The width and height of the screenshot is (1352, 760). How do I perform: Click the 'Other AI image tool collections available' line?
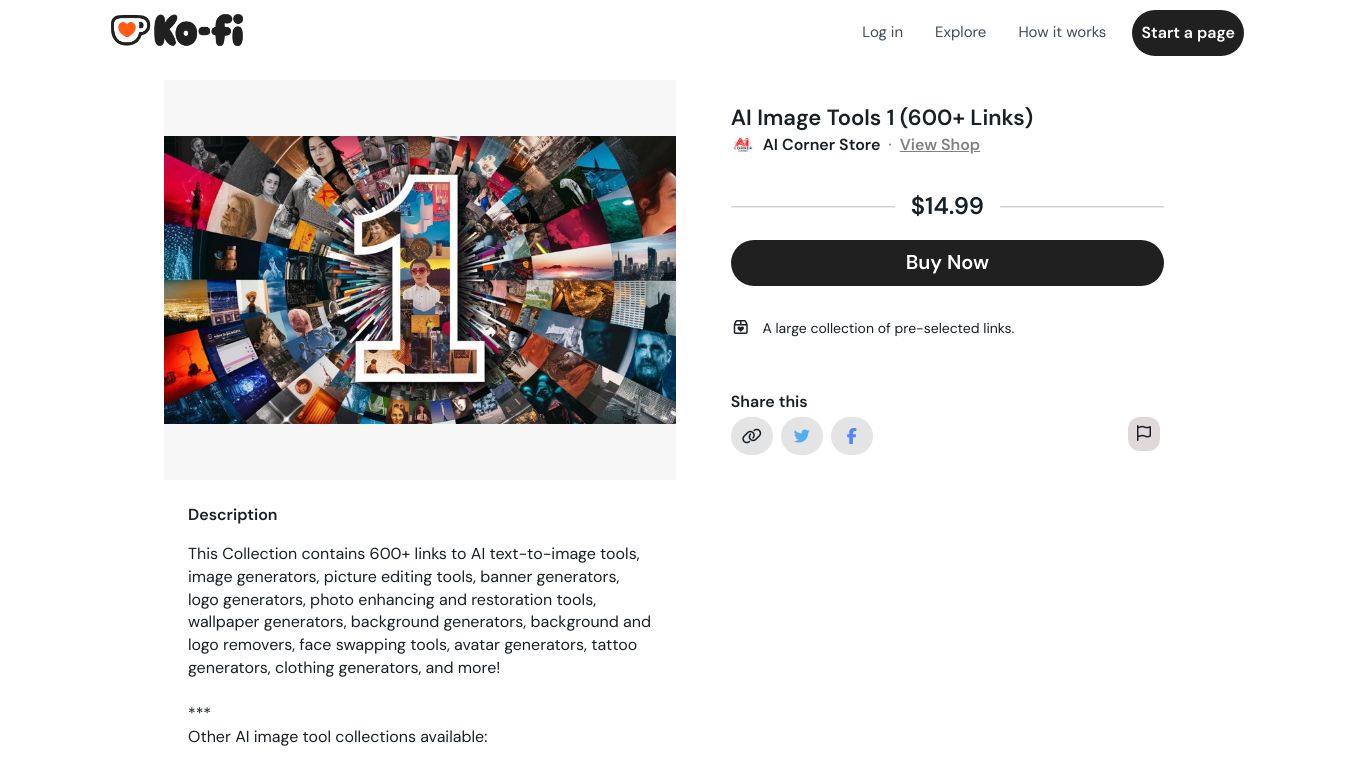click(337, 737)
